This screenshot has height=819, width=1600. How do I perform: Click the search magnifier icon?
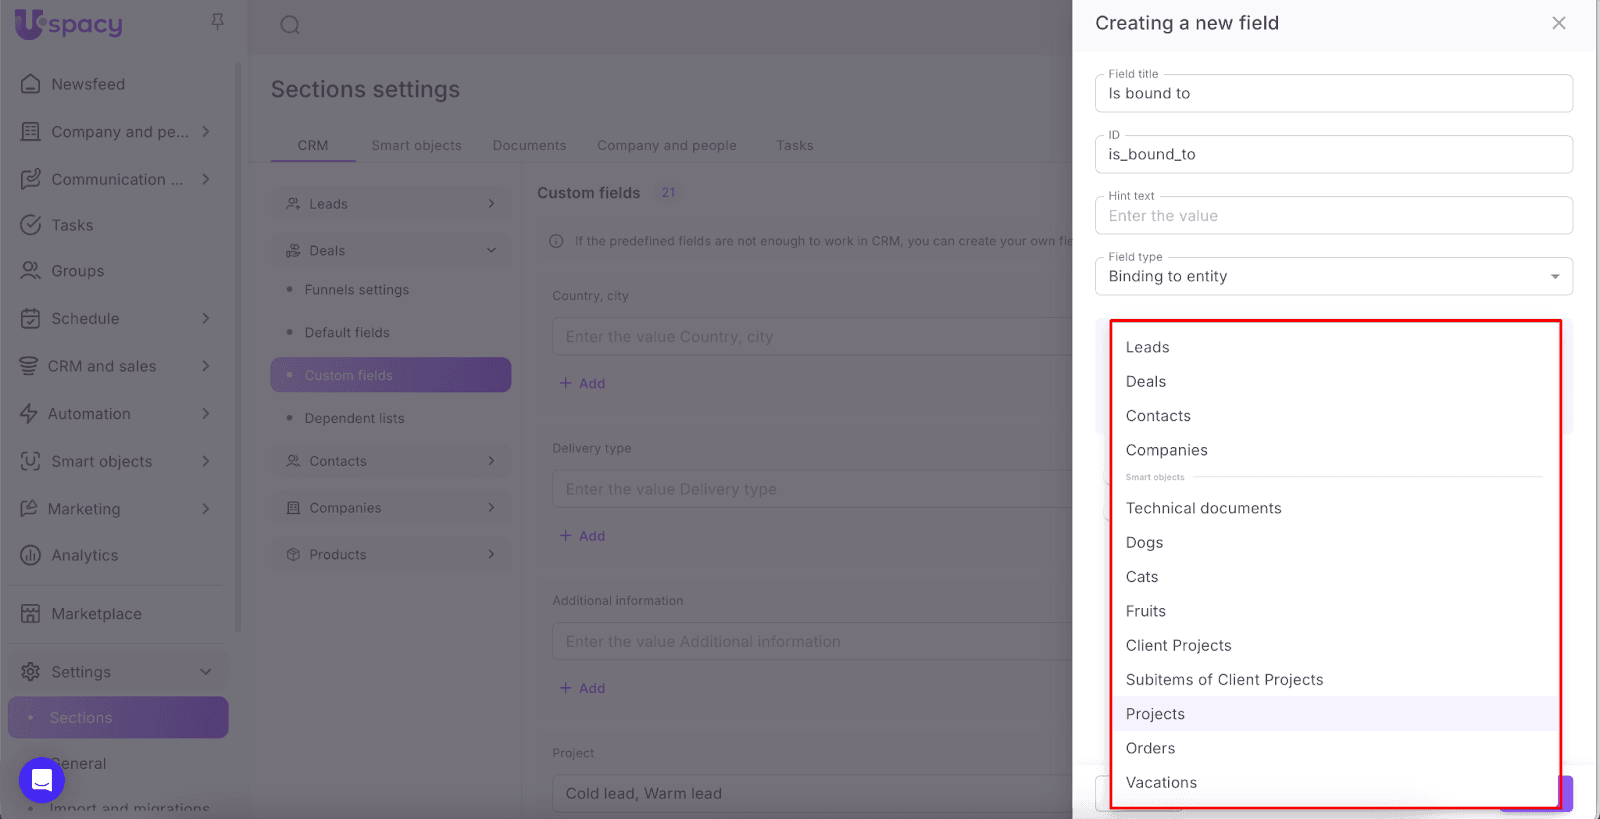coord(290,25)
